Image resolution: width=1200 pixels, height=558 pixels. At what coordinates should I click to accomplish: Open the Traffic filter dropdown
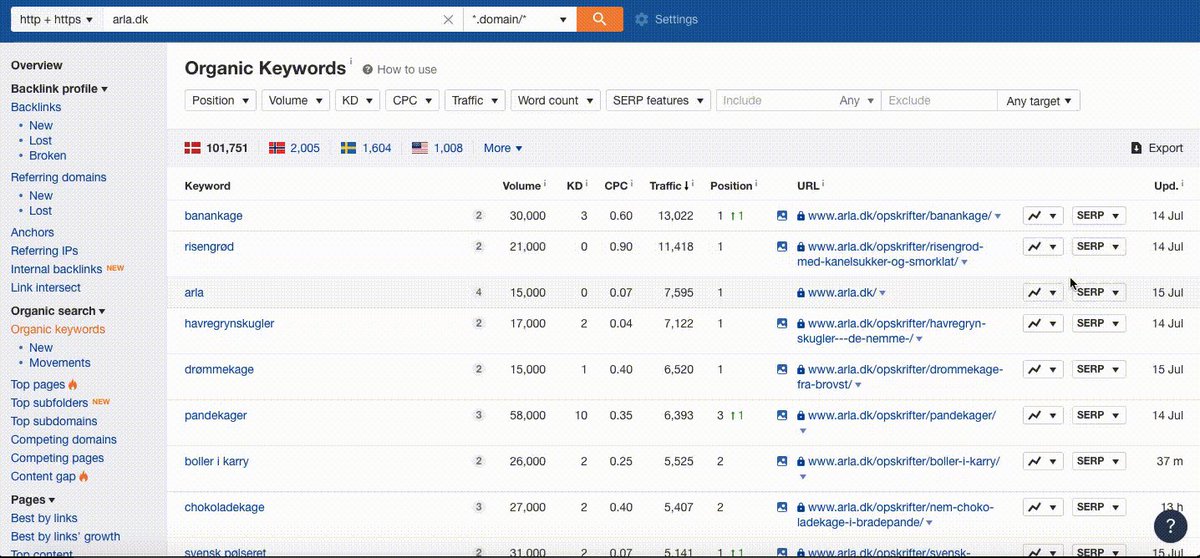475,100
